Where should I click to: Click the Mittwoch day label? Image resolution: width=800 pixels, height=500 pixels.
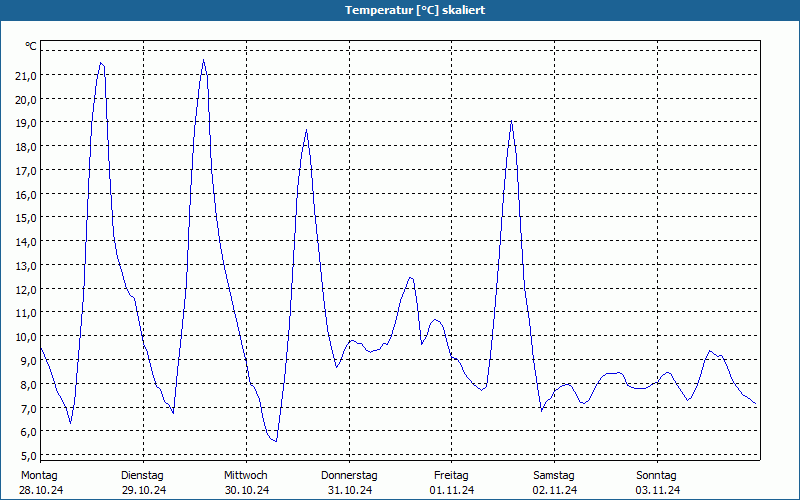[245, 476]
